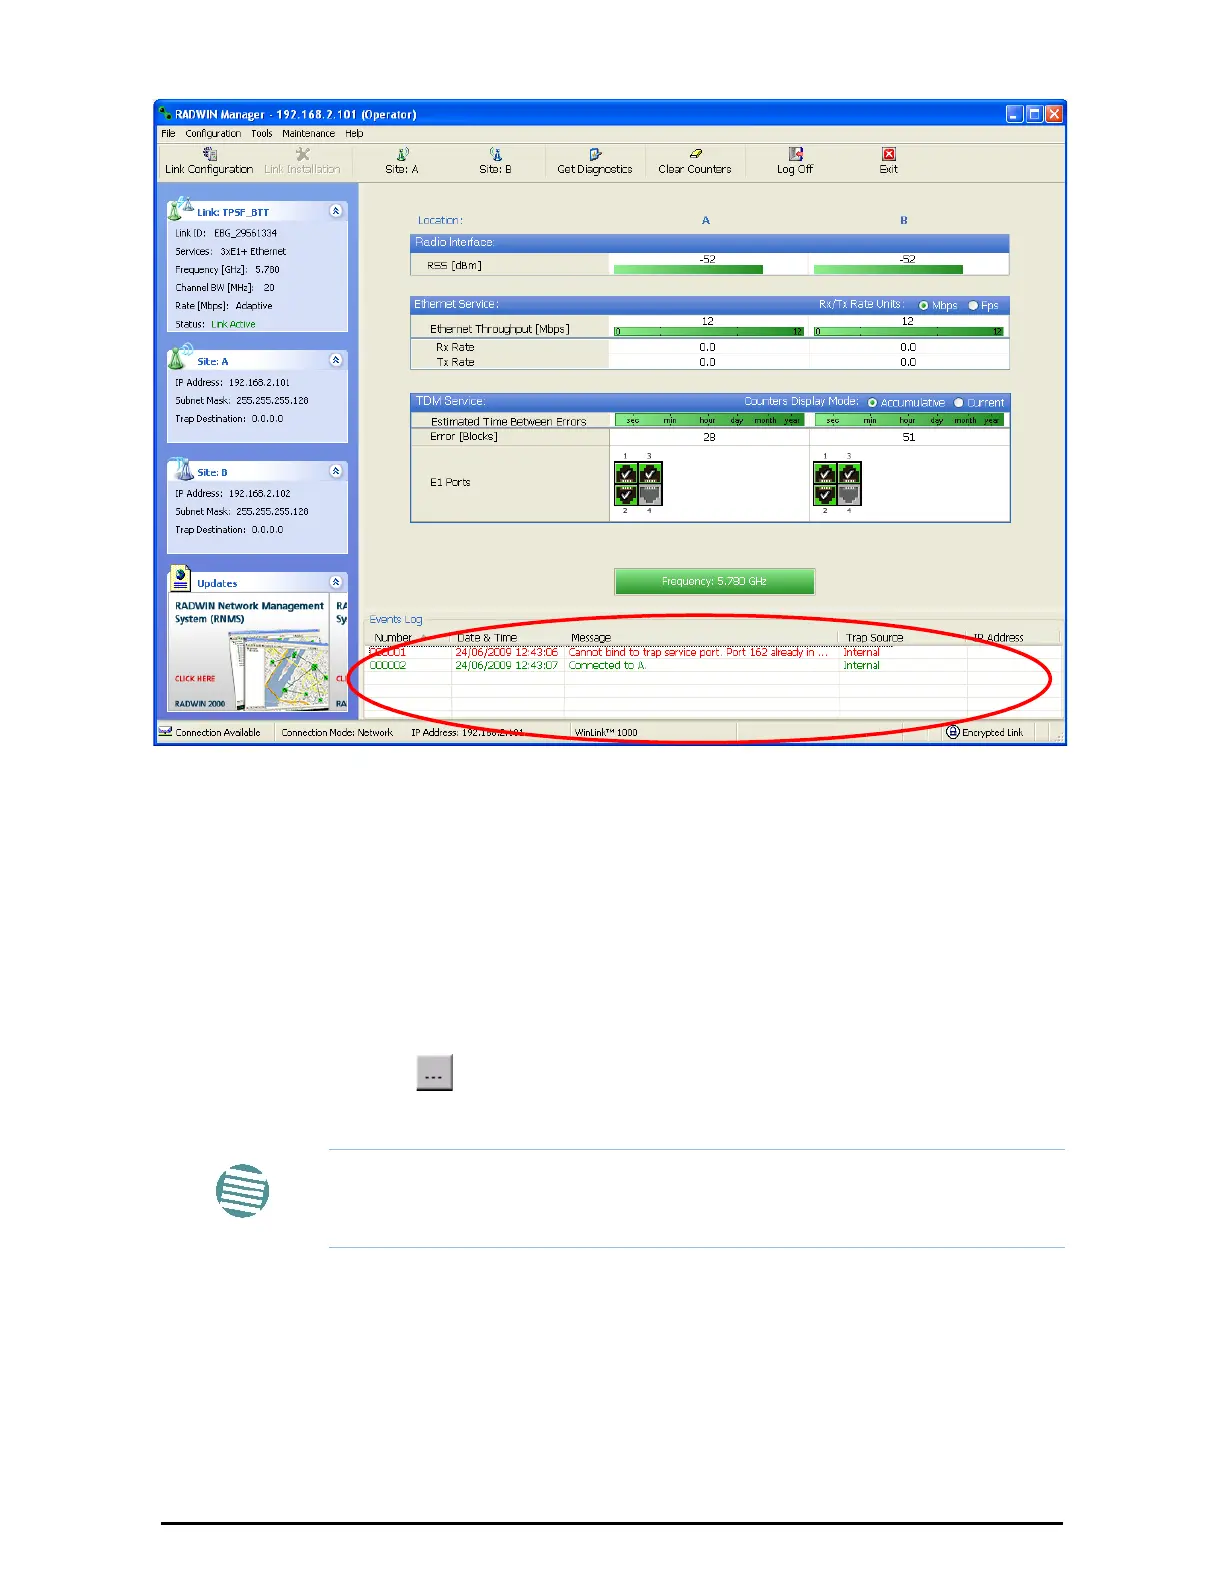Select the Fps rate units radio button
1224x1584 pixels.
pos(973,305)
